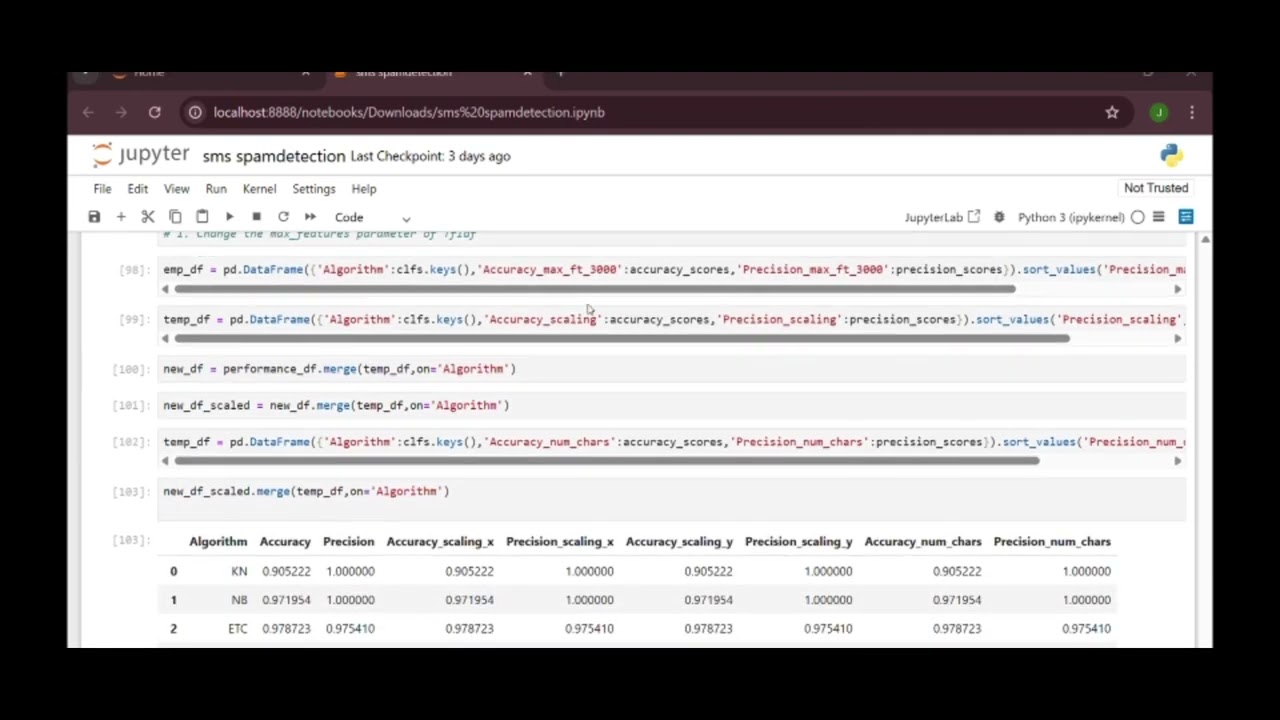The height and width of the screenshot is (720, 1280).
Task: Open the browser three-dot menu
Action: coord(1192,113)
